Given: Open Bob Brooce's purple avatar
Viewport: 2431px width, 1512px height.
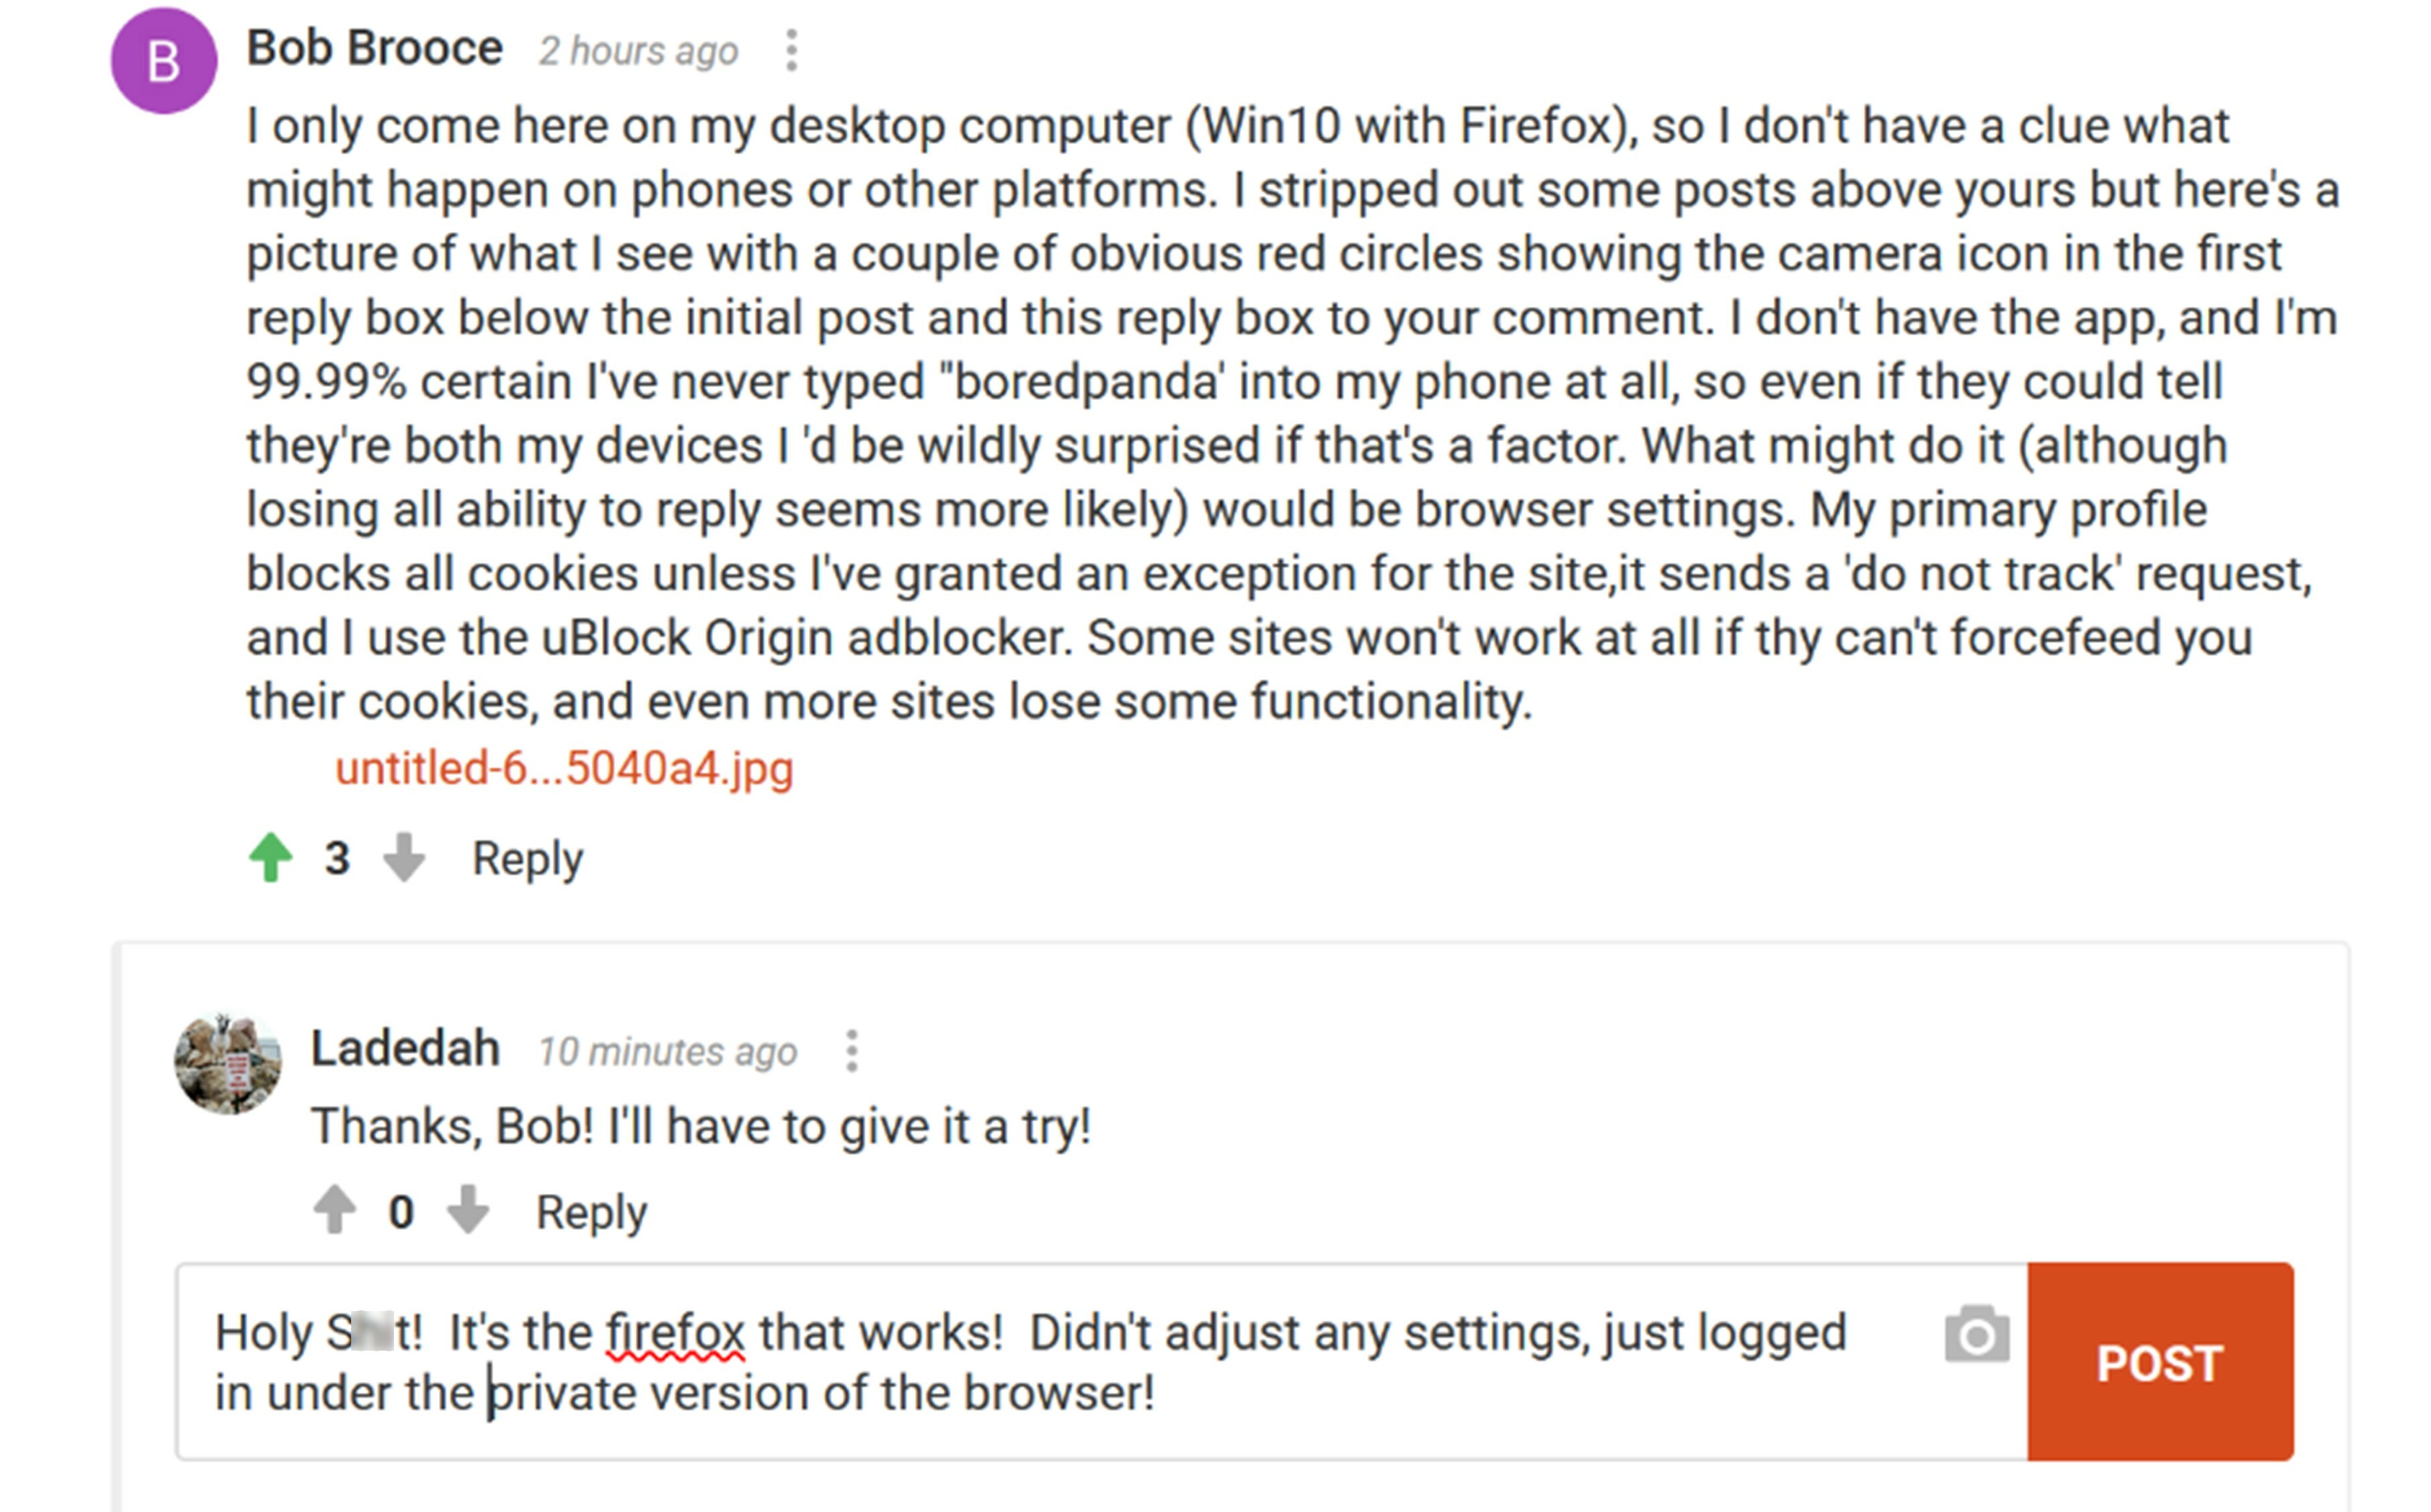Looking at the screenshot, I should [164, 61].
